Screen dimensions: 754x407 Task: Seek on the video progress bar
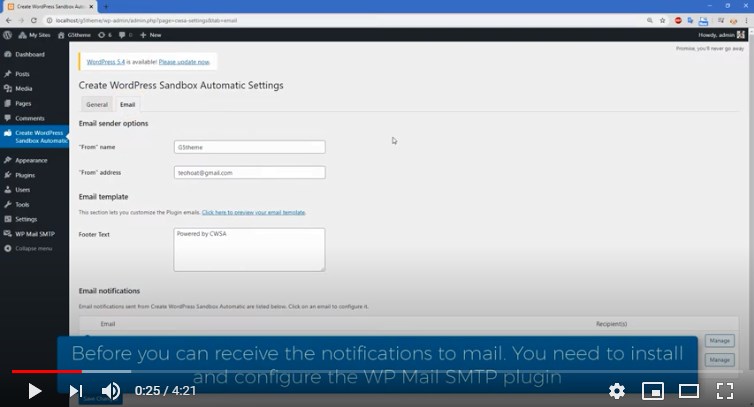tap(377, 371)
